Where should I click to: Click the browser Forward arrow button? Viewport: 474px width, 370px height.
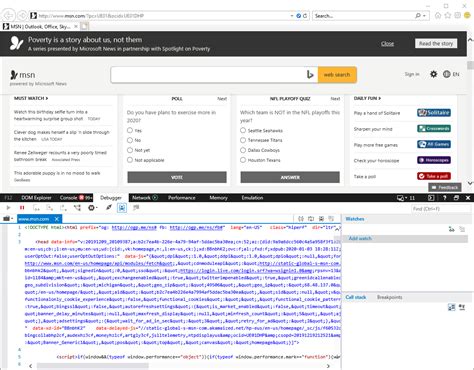click(x=22, y=16)
